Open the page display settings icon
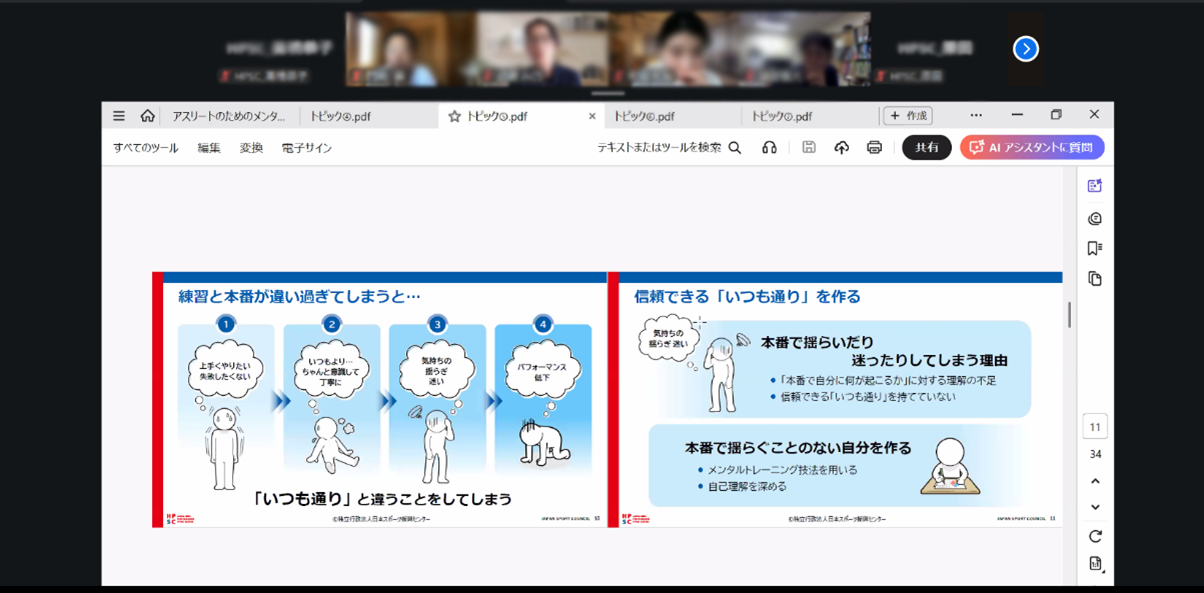The height and width of the screenshot is (593, 1204). (1095, 564)
